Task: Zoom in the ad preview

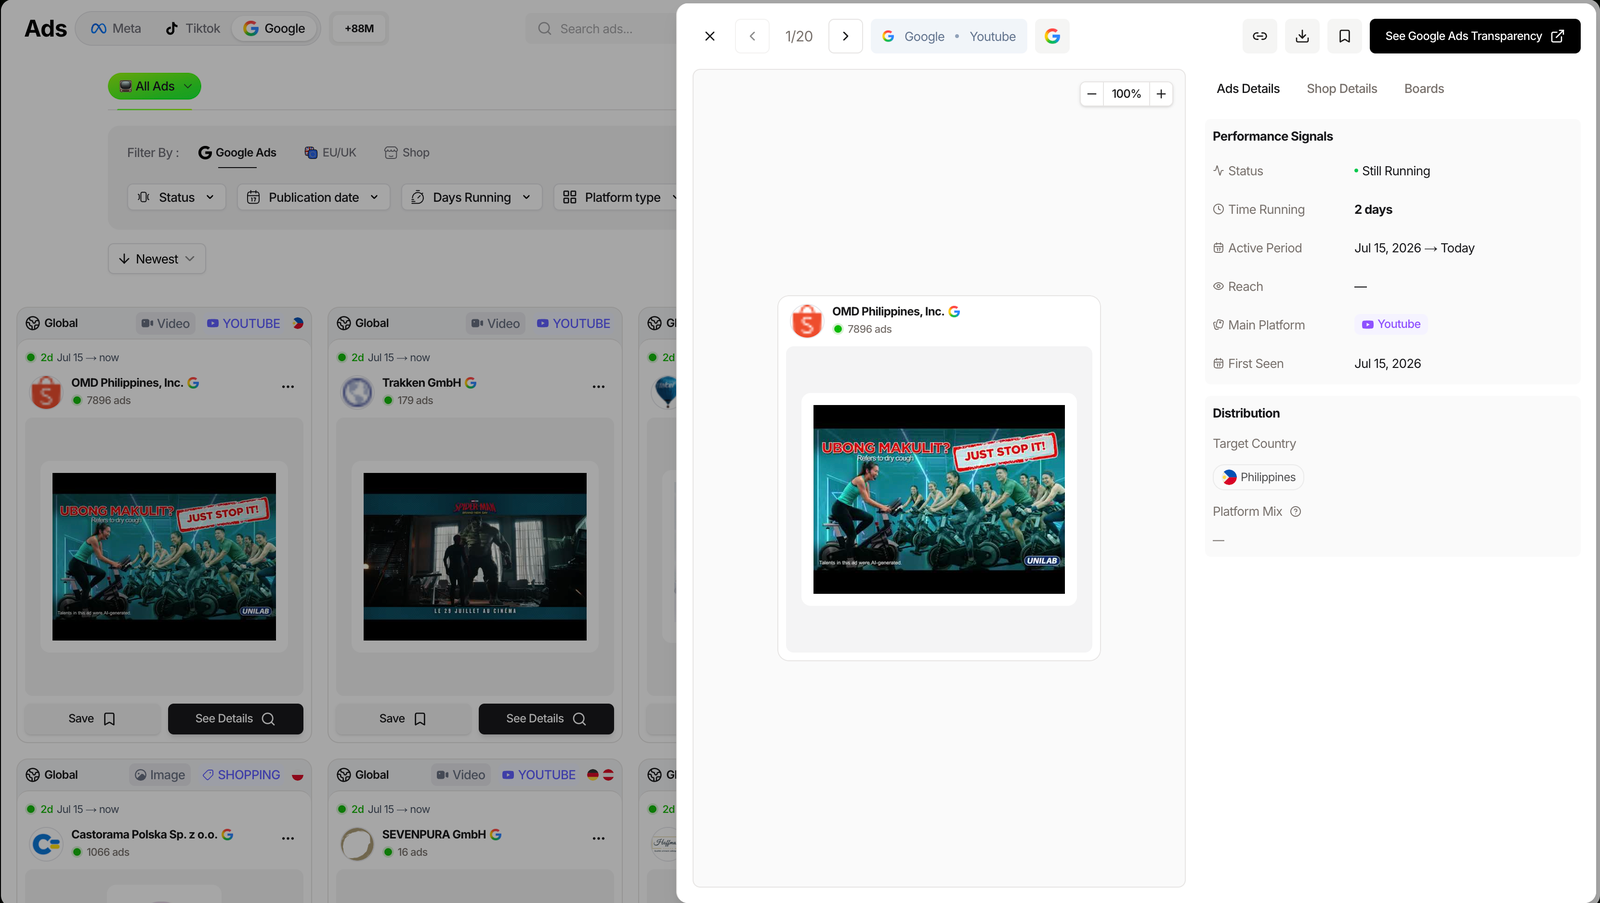Action: [x=1161, y=94]
